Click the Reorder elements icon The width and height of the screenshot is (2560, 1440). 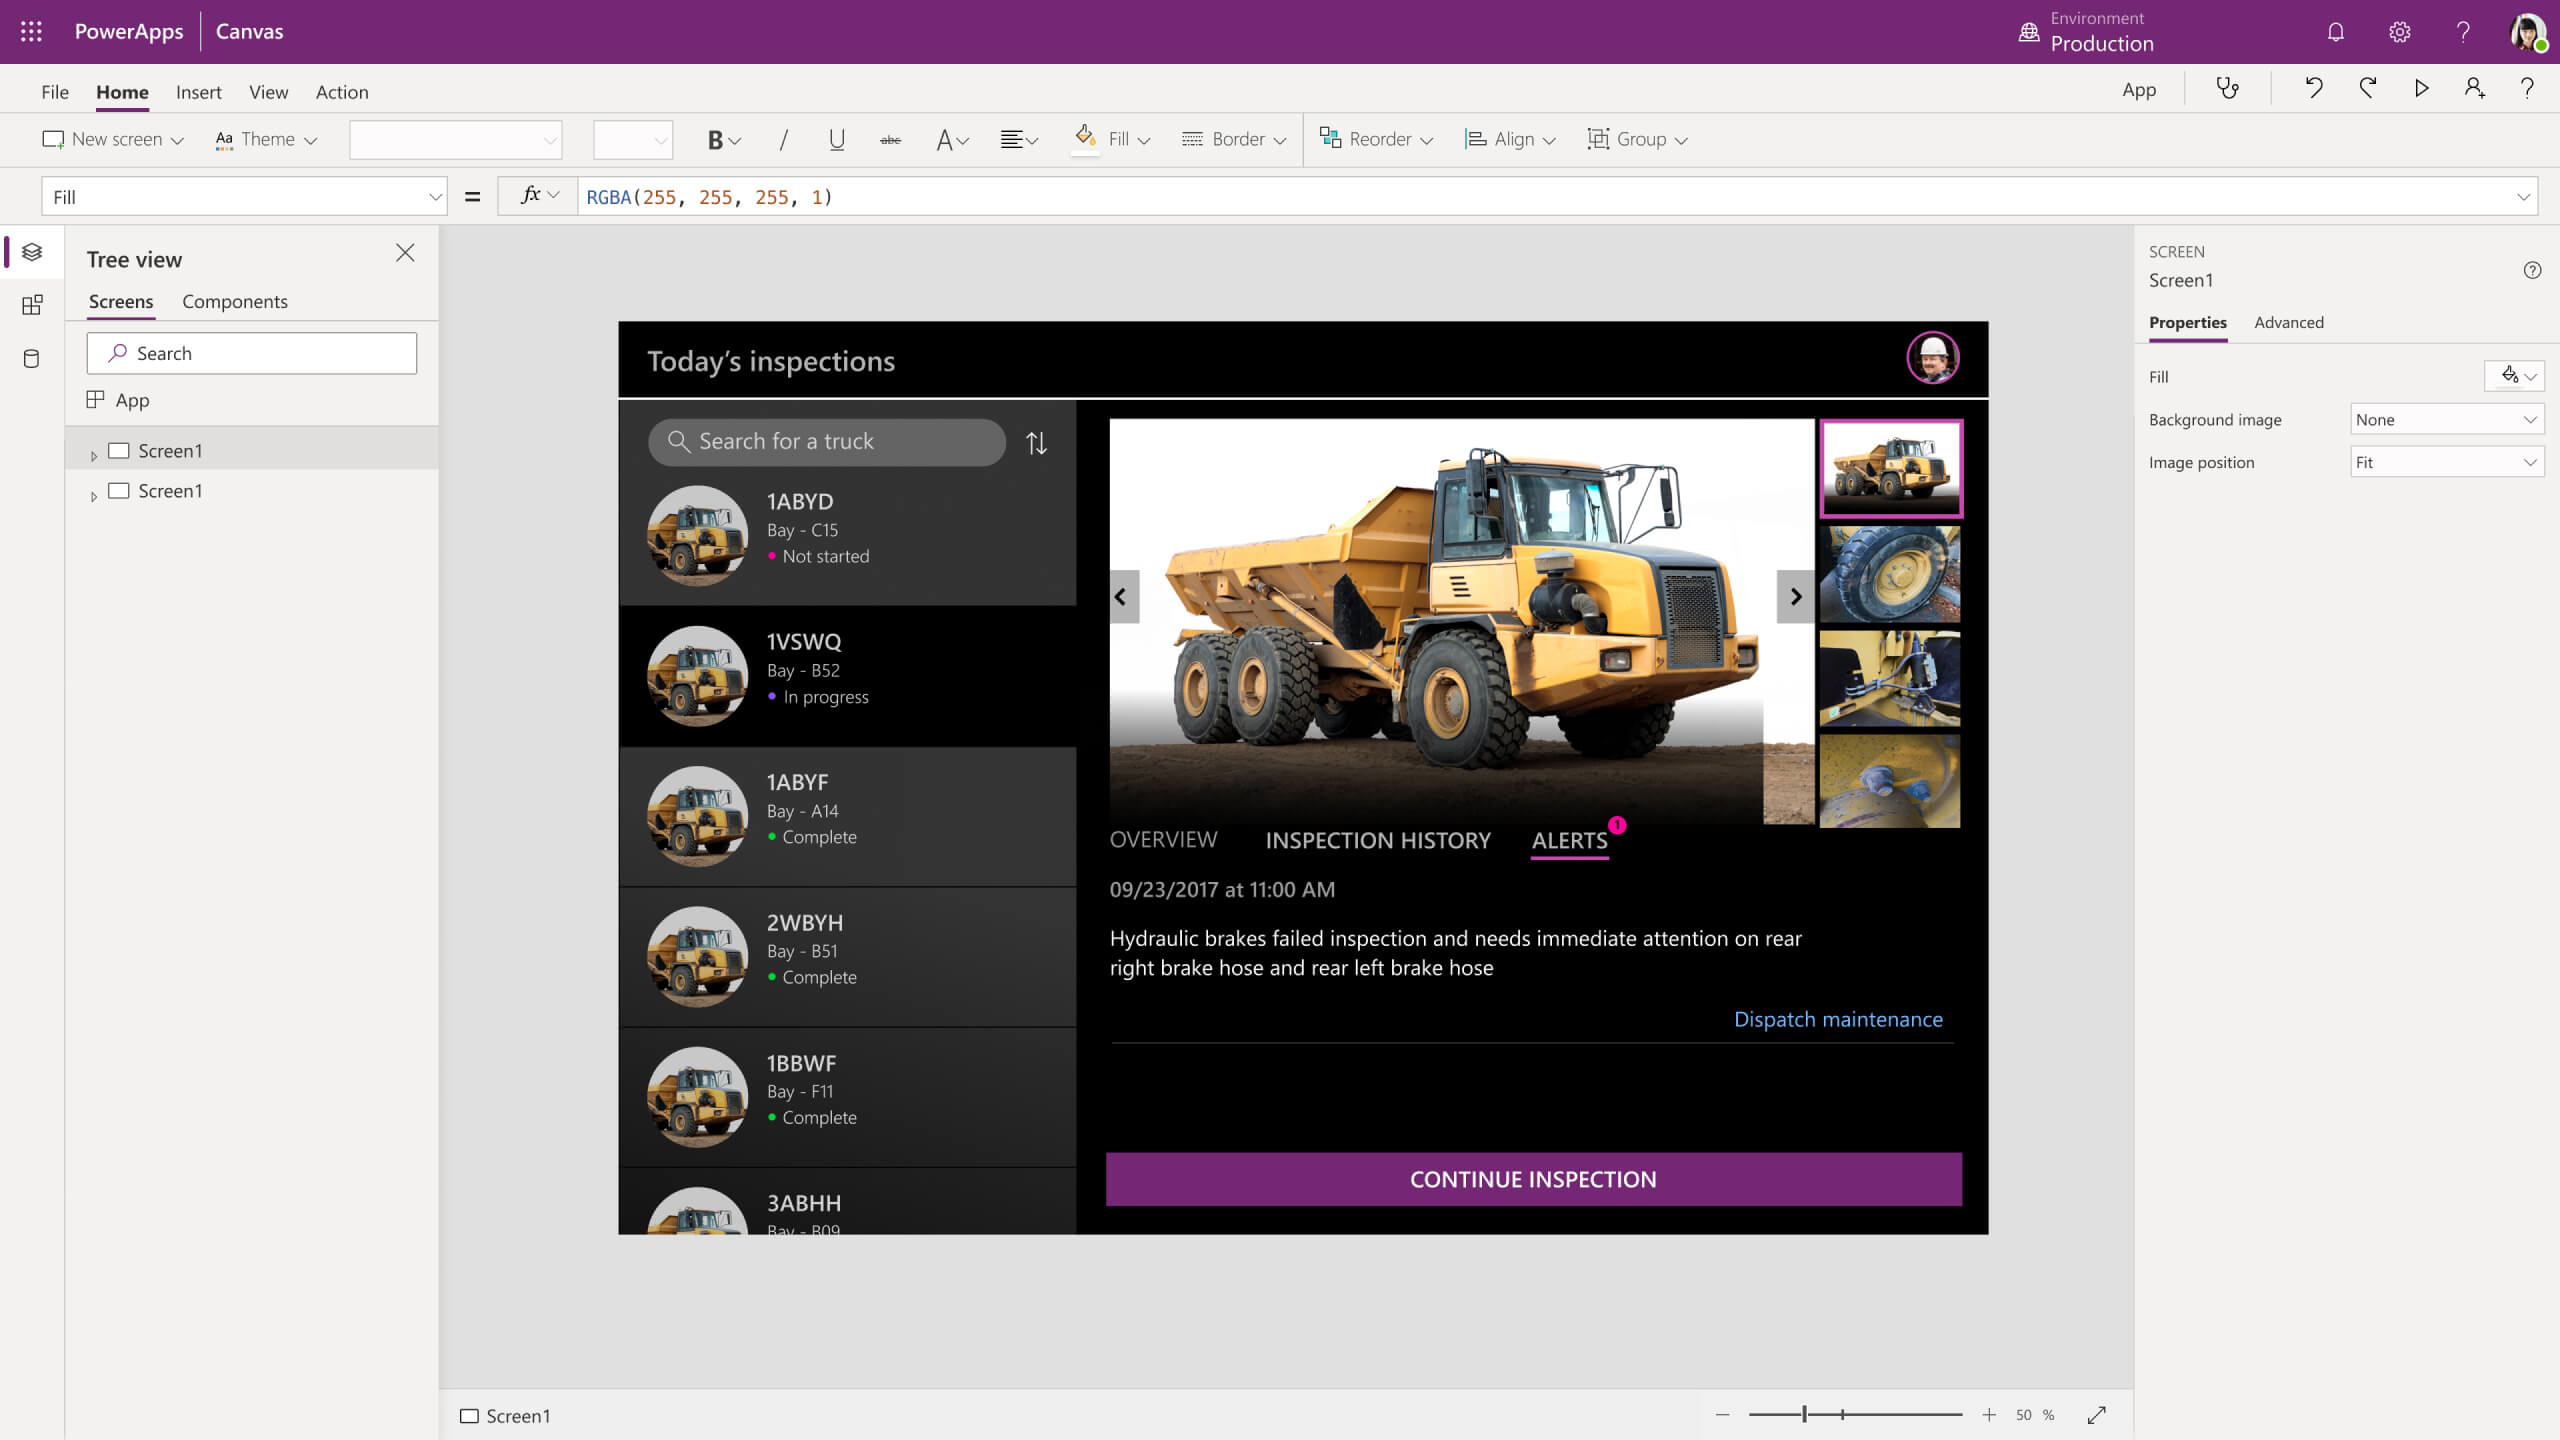[x=1329, y=139]
